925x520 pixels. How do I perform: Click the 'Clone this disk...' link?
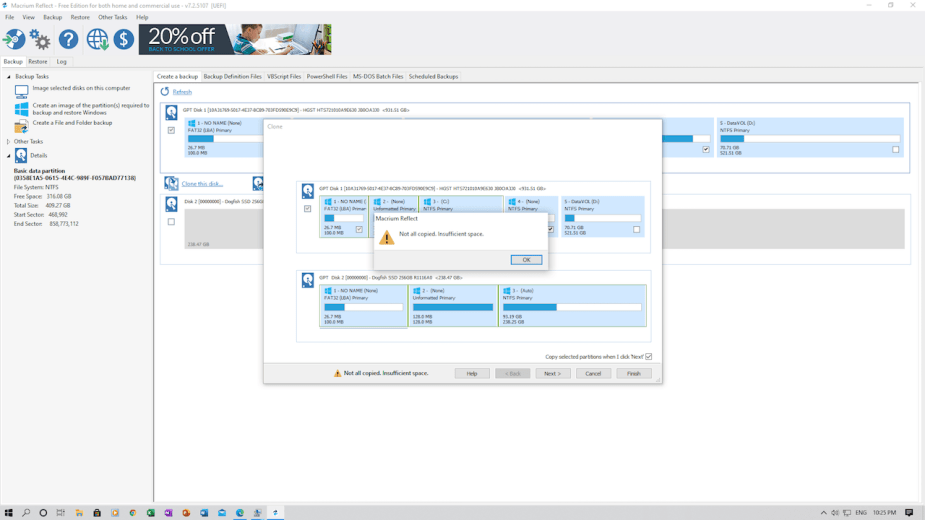202,184
